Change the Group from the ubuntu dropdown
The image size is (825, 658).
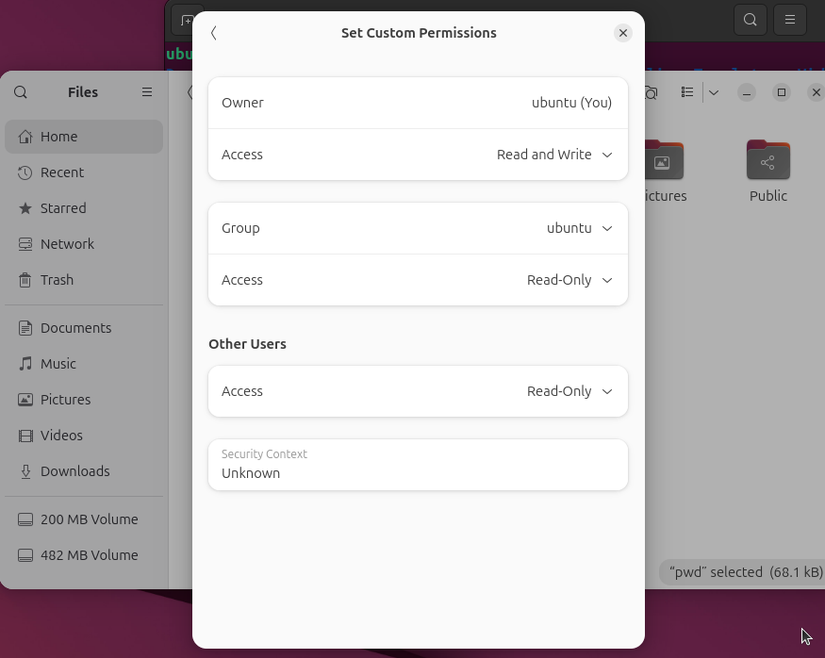point(580,228)
